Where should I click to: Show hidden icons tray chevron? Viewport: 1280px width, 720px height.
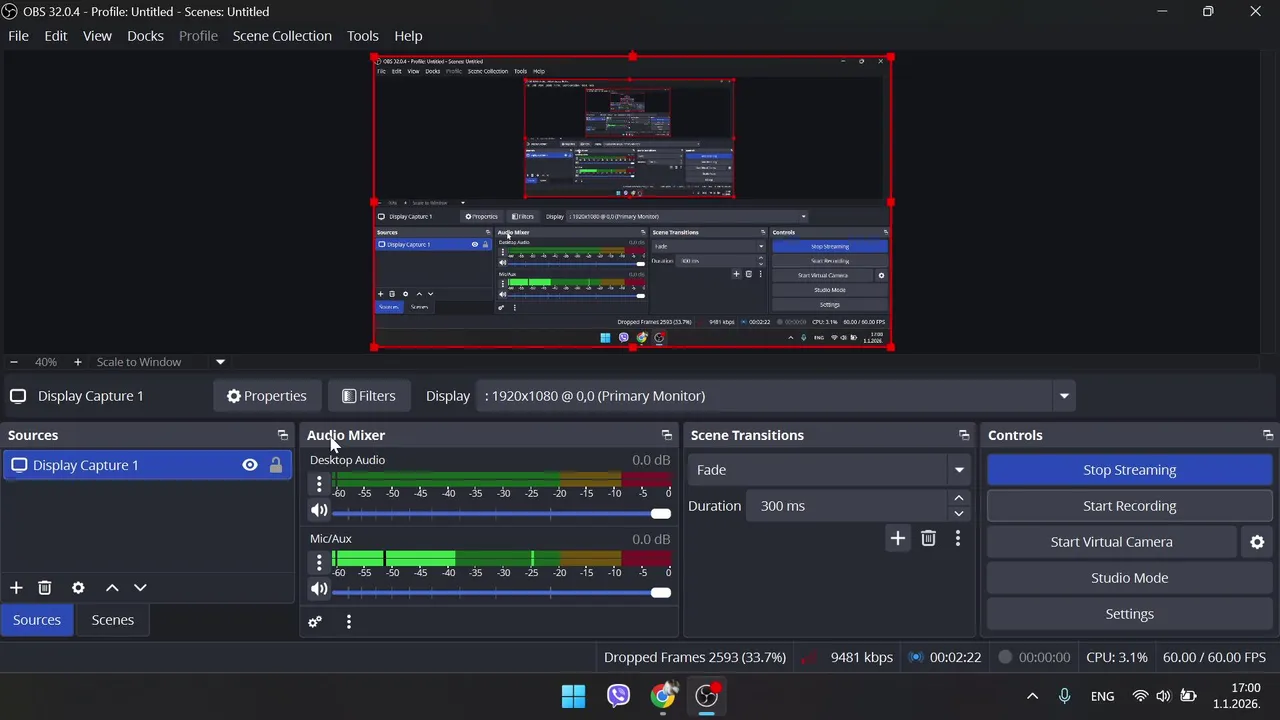[x=1032, y=696]
